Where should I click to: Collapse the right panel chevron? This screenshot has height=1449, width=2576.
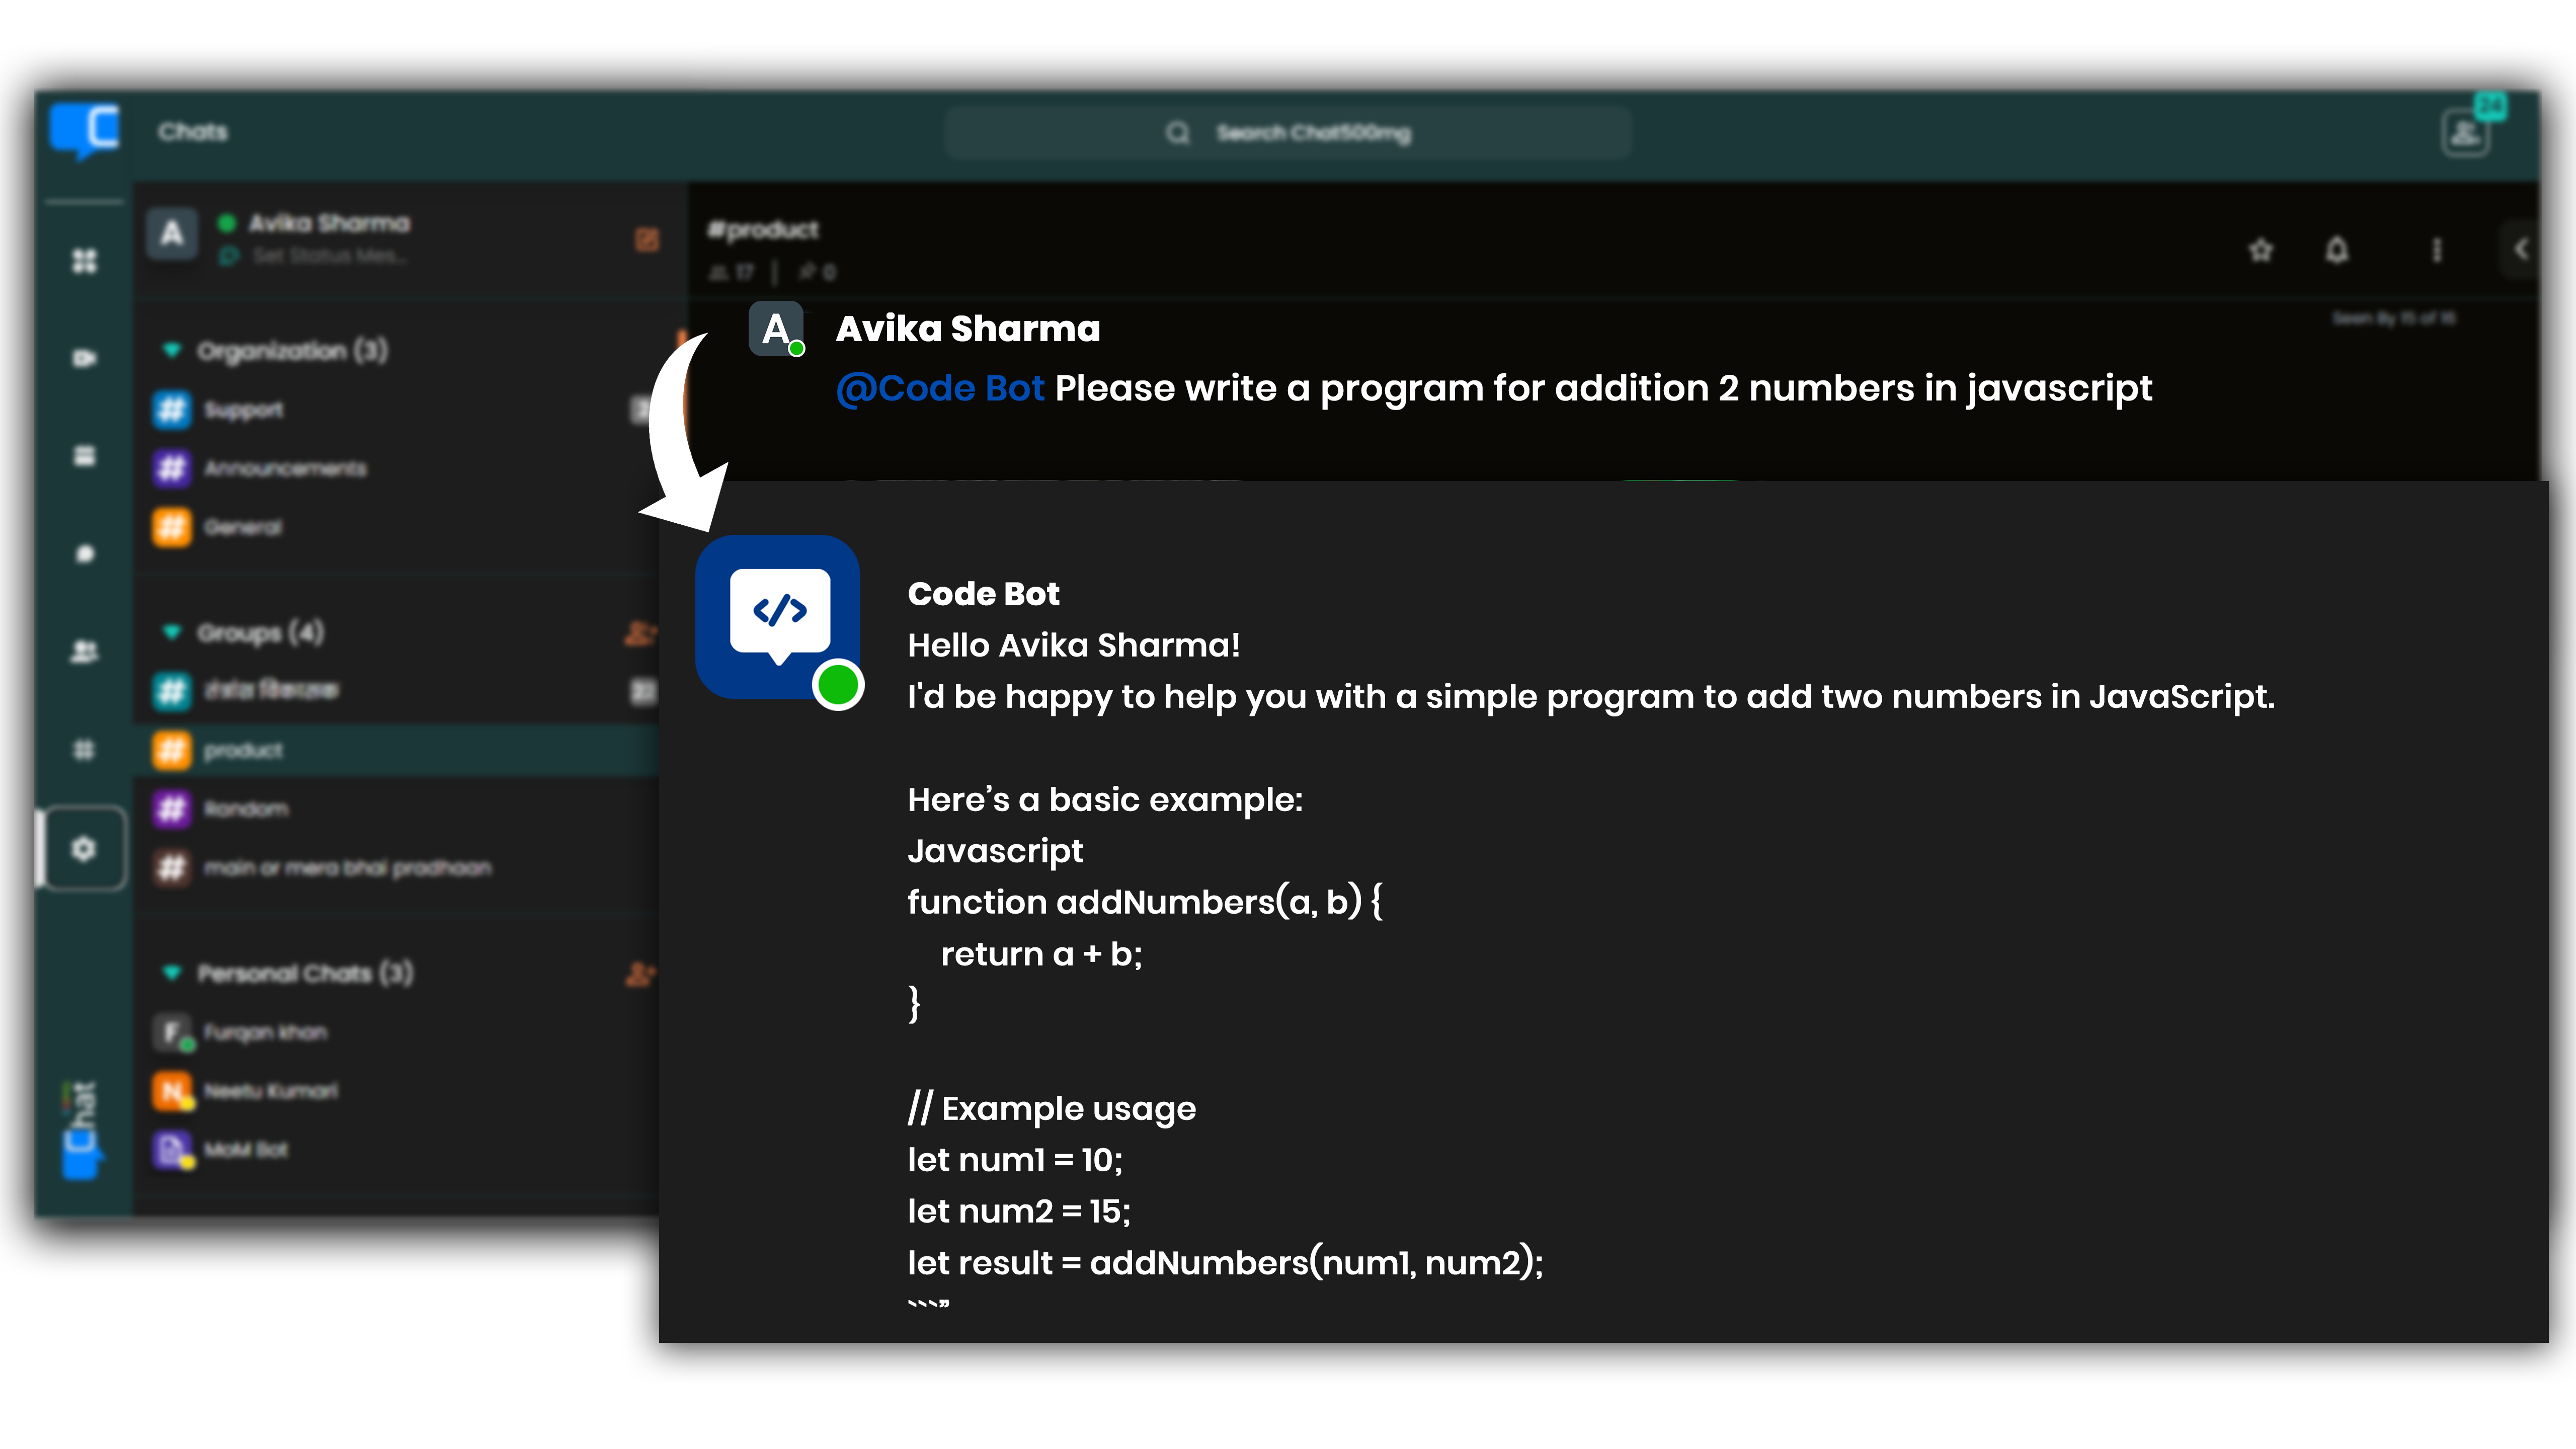click(2521, 249)
